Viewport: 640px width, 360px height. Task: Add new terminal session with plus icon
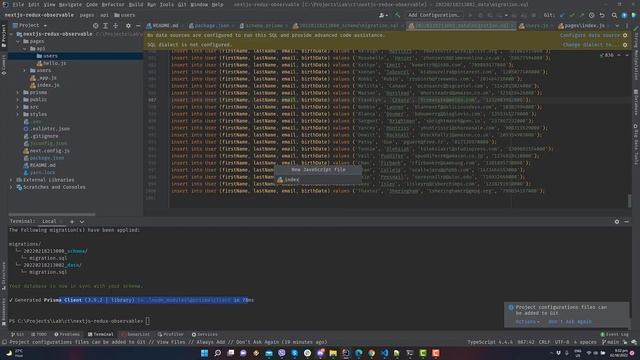pyautogui.click(x=72, y=221)
